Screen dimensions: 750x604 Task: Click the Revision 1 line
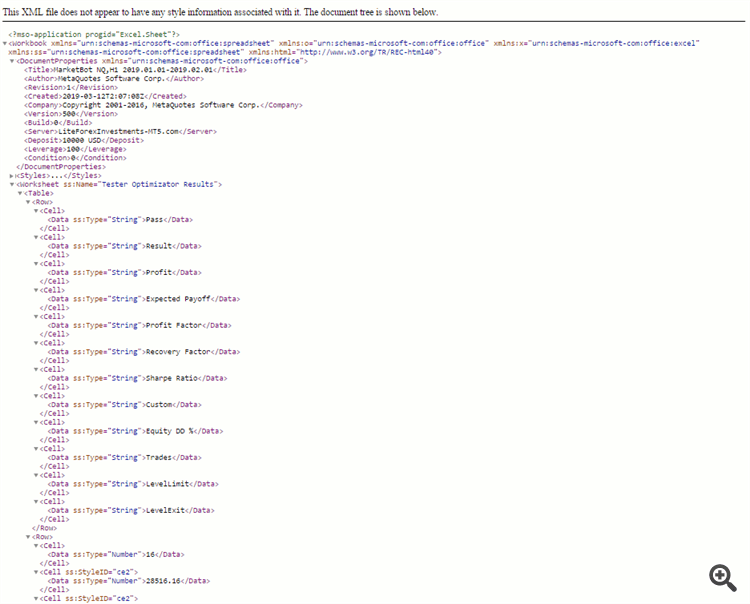coord(71,88)
